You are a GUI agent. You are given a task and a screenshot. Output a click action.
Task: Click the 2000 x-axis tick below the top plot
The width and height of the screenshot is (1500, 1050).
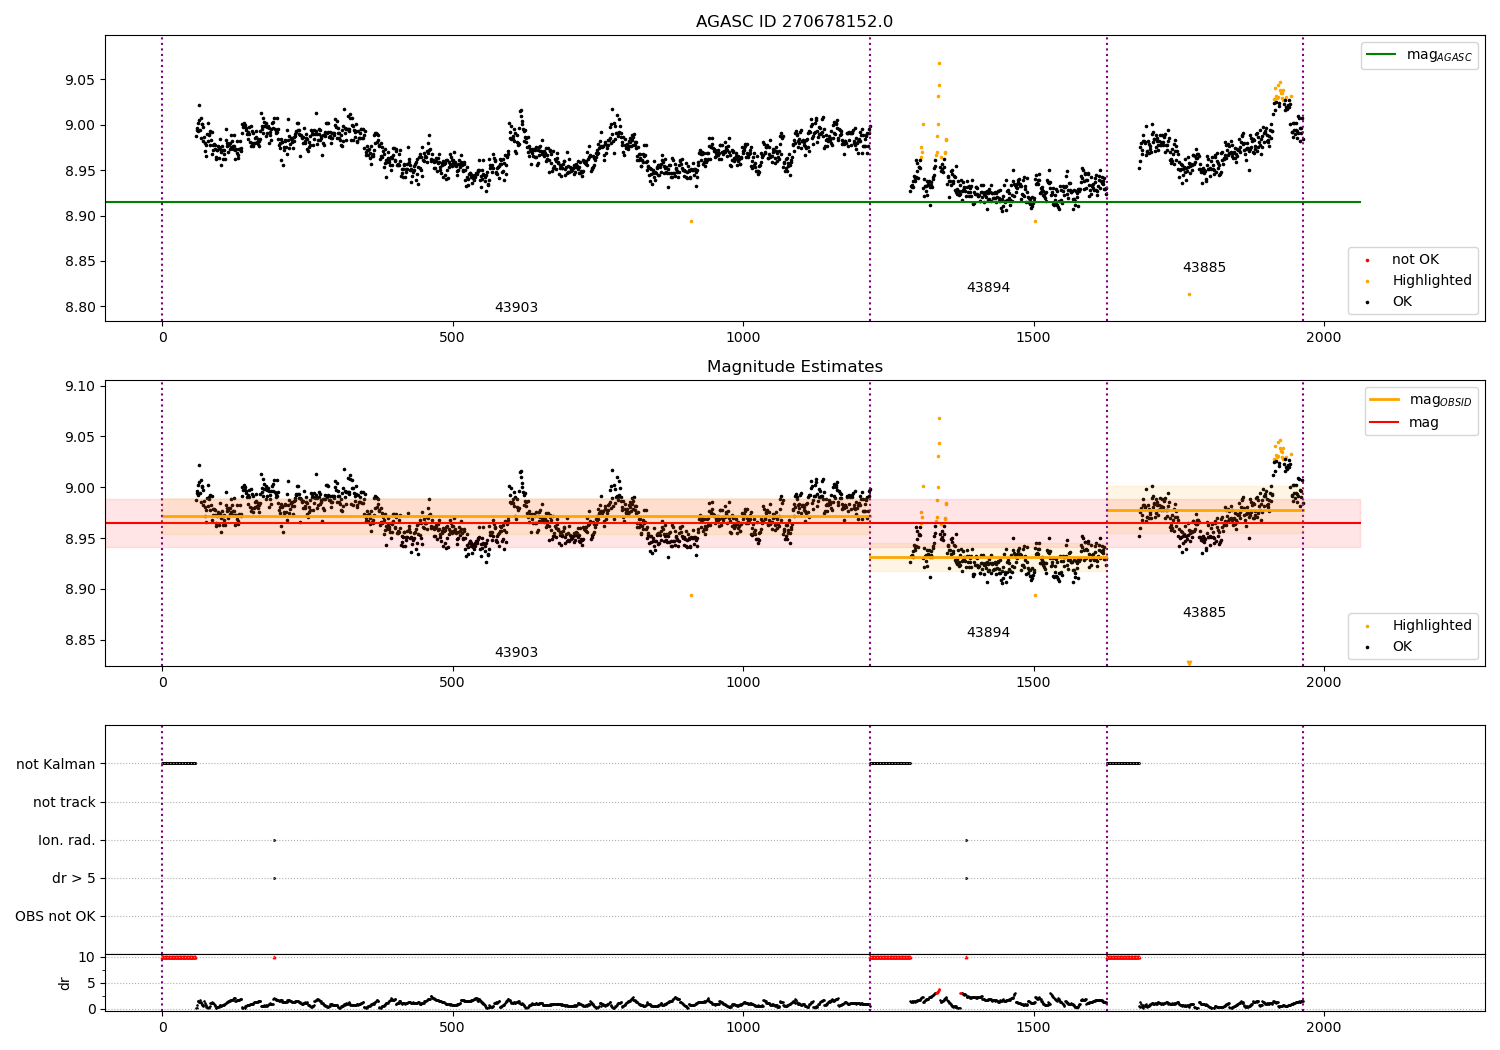coord(1324,338)
